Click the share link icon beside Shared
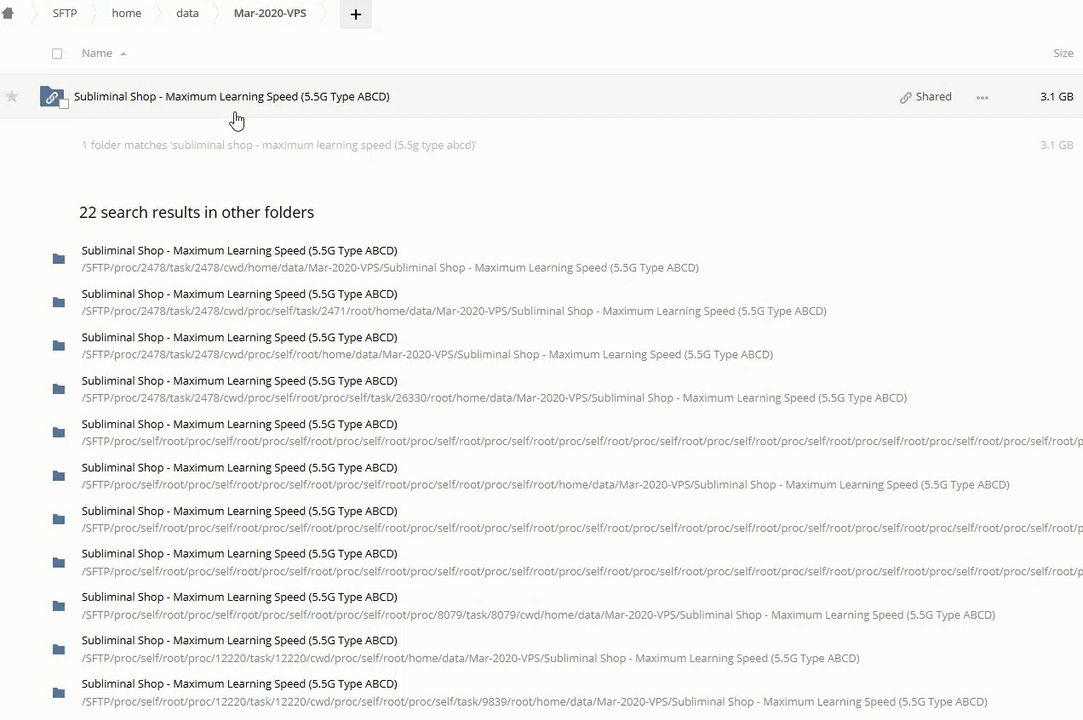1083x720 pixels. pos(905,97)
